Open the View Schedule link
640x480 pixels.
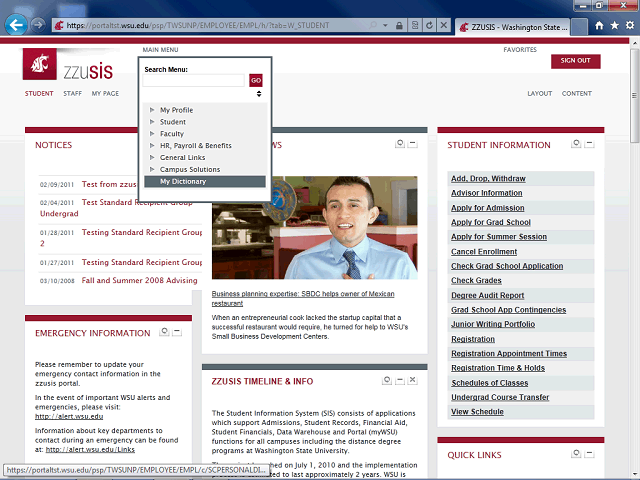[477, 412]
